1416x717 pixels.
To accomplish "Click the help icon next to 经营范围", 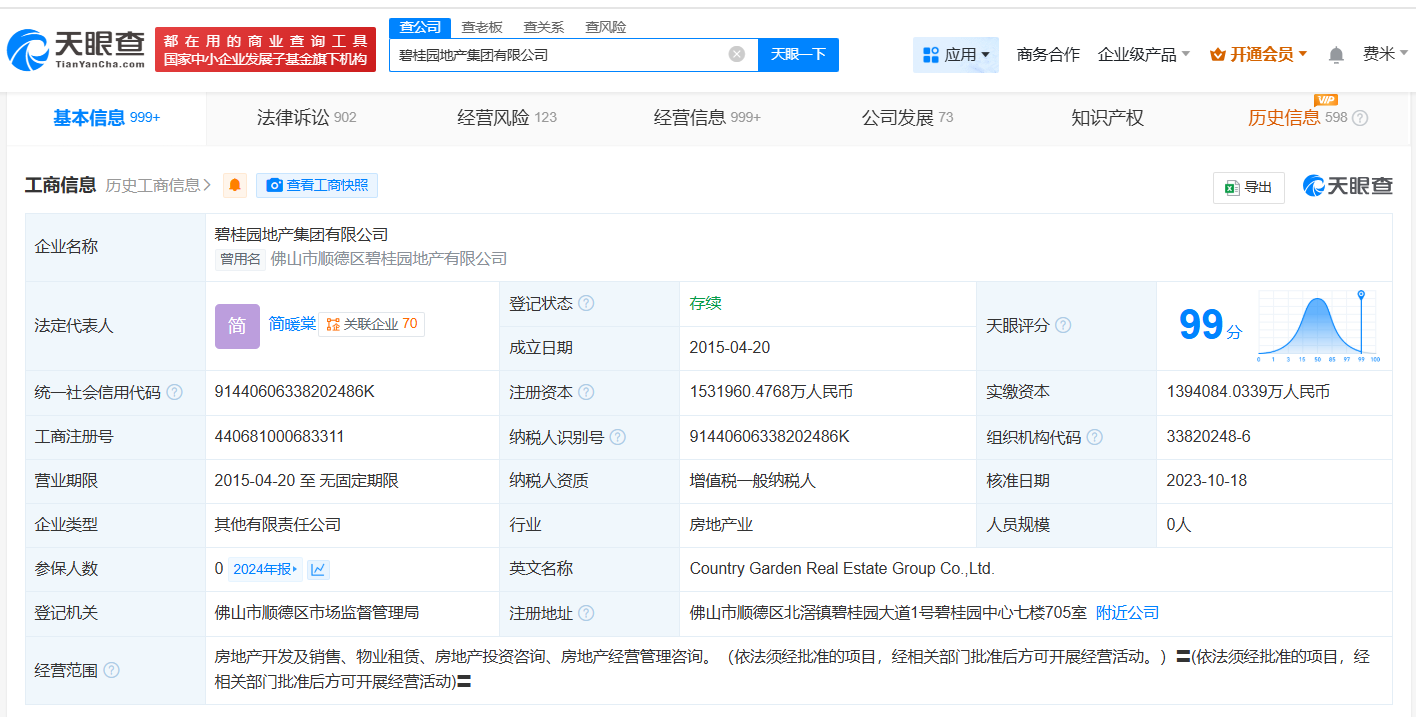I will (111, 670).
